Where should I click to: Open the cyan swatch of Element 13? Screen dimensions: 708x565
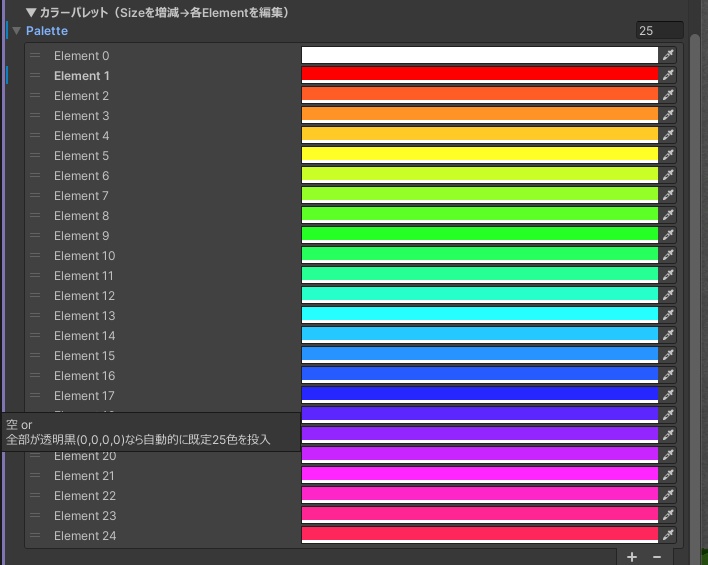(x=480, y=315)
